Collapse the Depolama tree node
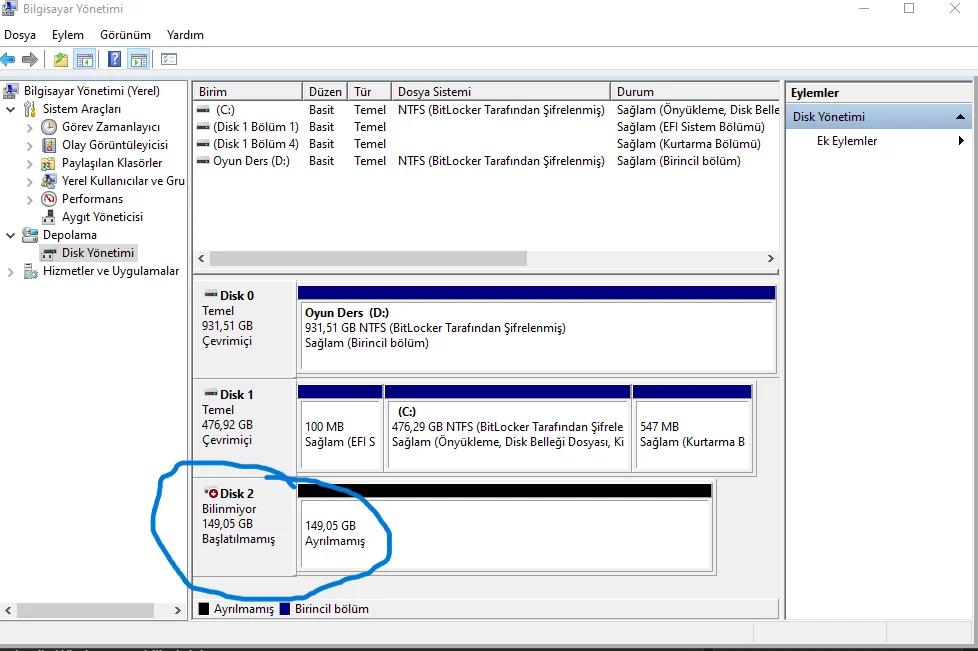 pos(11,235)
